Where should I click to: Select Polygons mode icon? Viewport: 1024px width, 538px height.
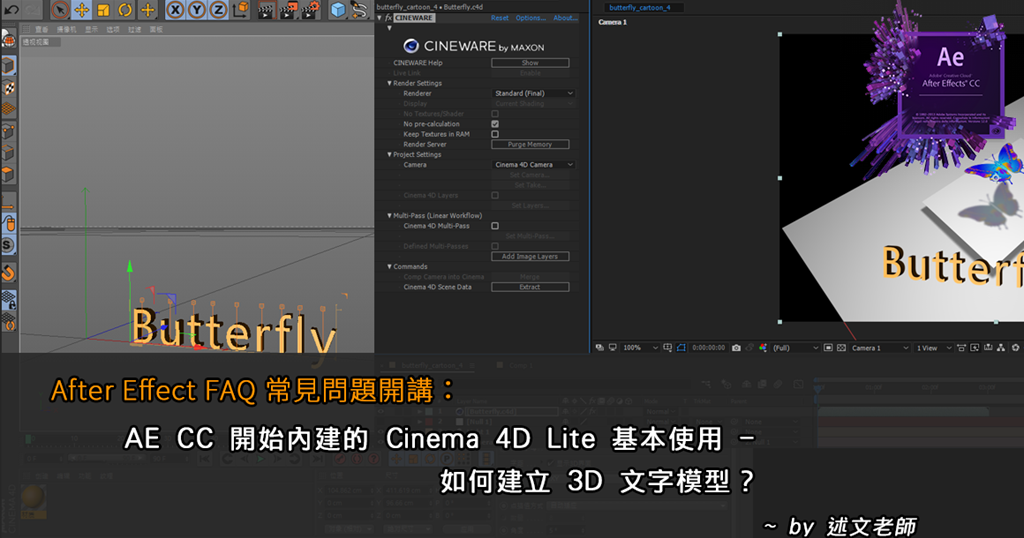[8, 174]
